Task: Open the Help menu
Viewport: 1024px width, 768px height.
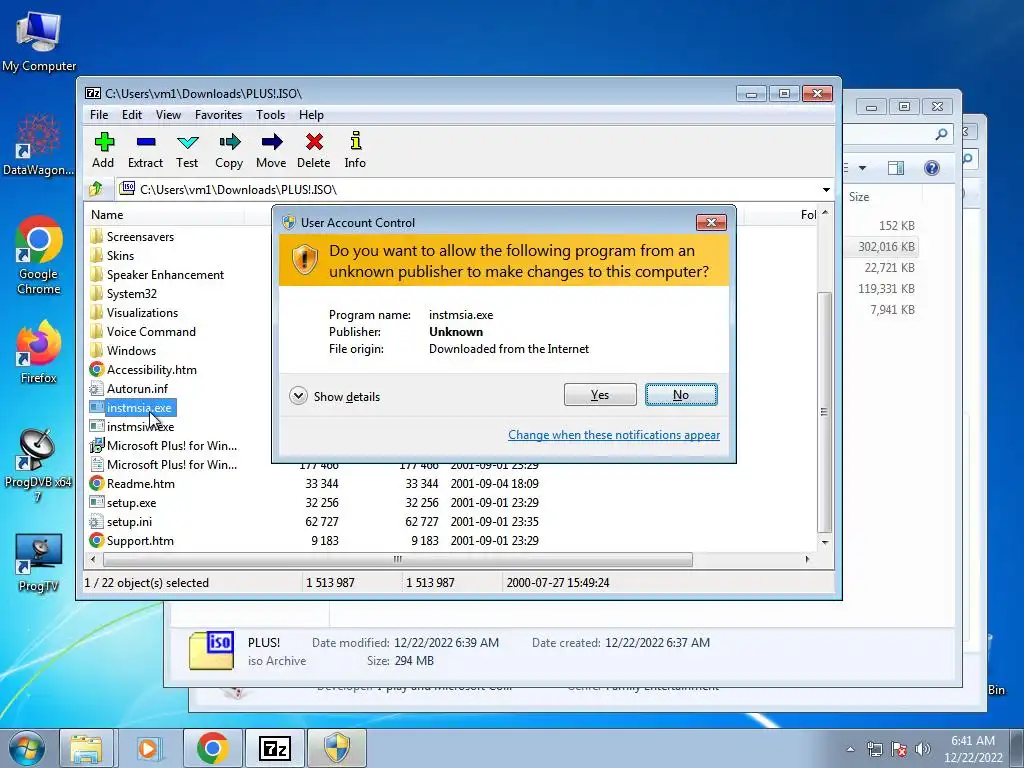Action: 312,115
